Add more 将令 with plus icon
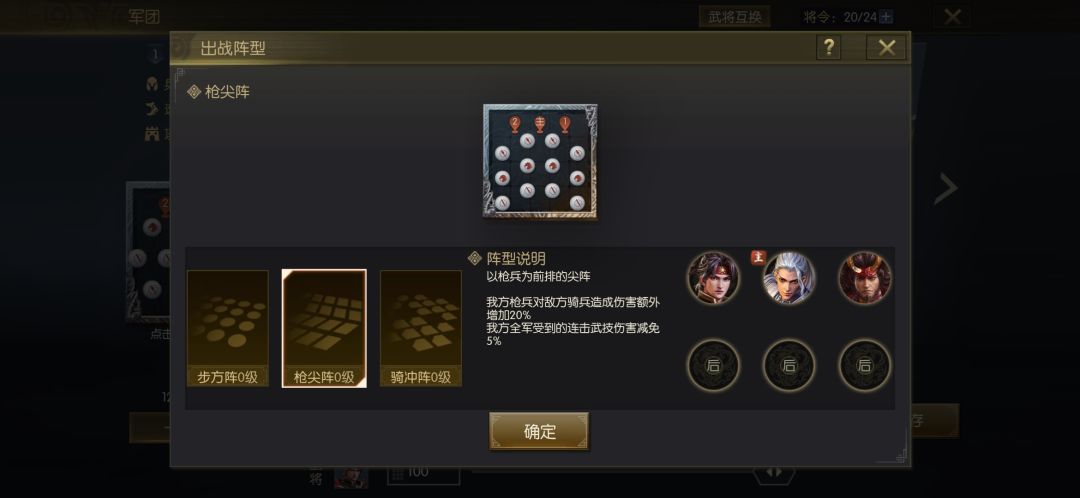This screenshot has height=498, width=1080. click(x=886, y=17)
